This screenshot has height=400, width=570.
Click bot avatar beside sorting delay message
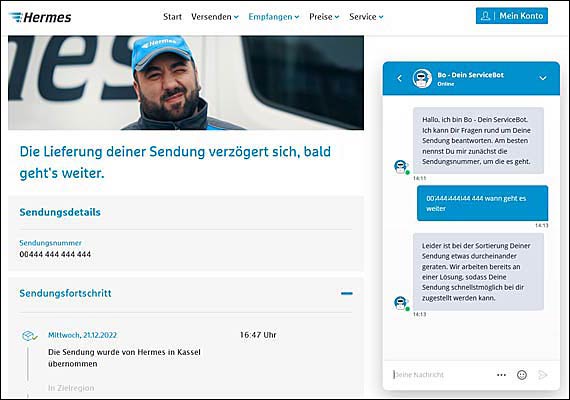click(x=401, y=303)
